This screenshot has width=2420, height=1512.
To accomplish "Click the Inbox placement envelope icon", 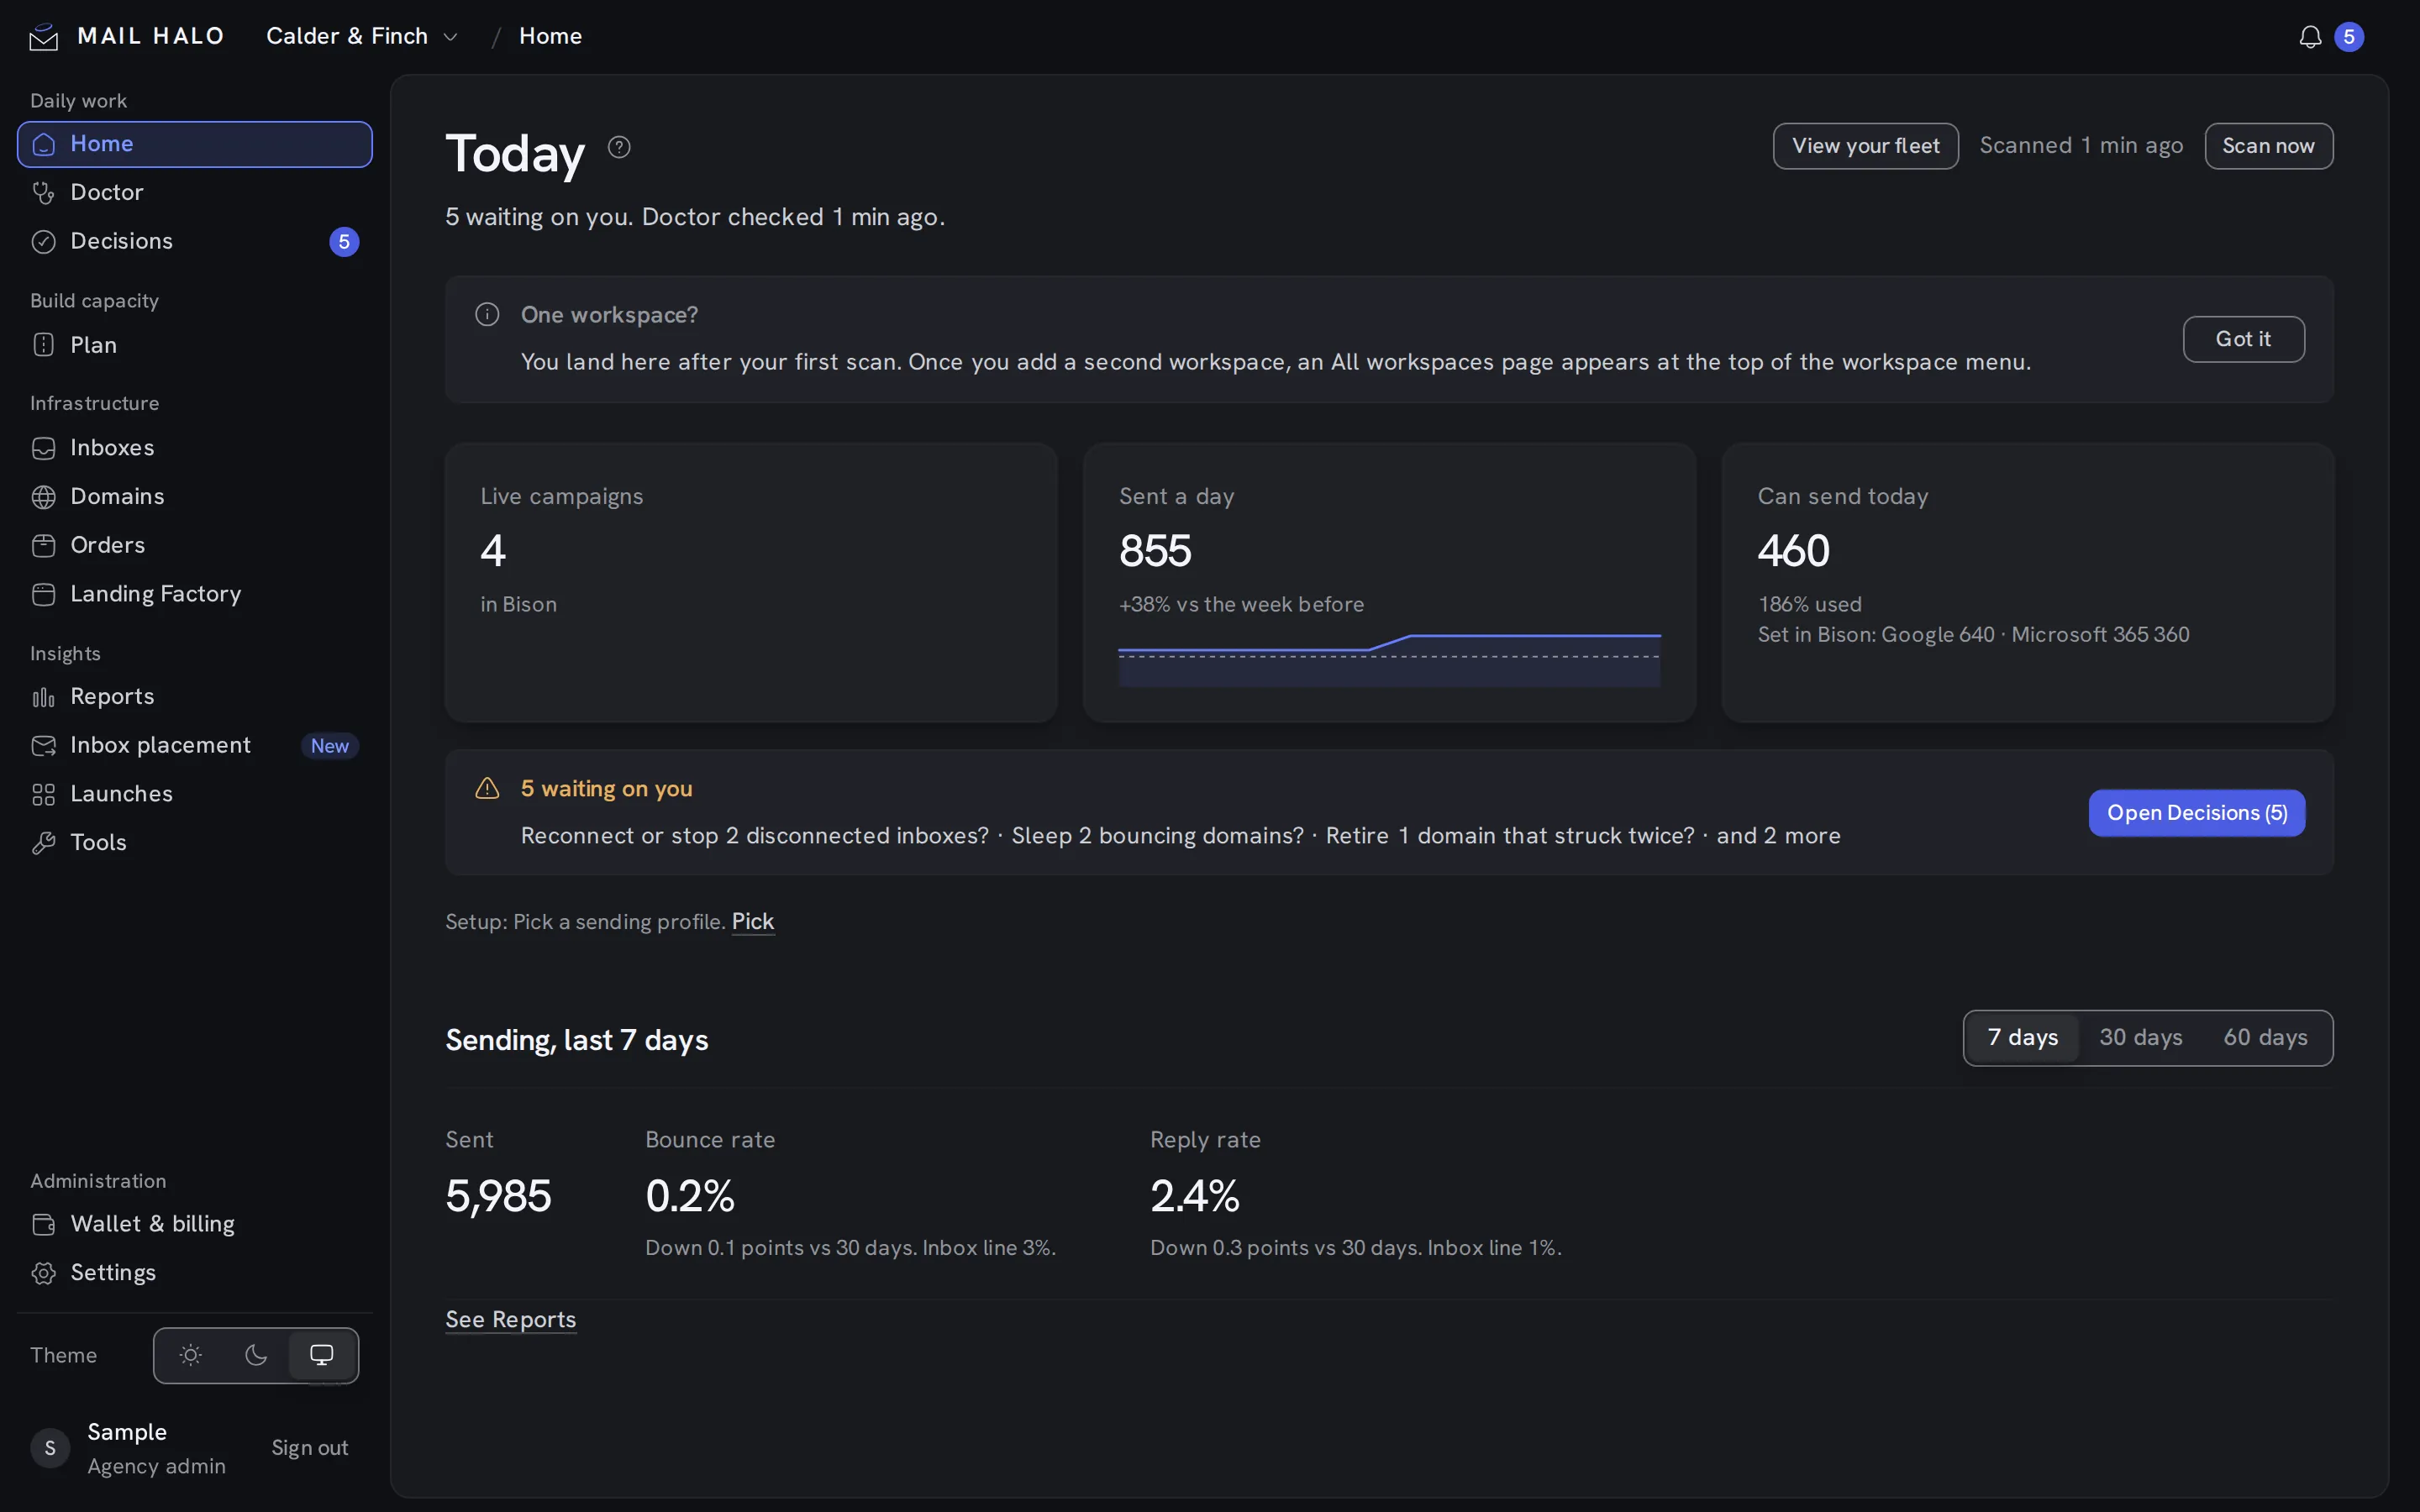I will click(43, 746).
